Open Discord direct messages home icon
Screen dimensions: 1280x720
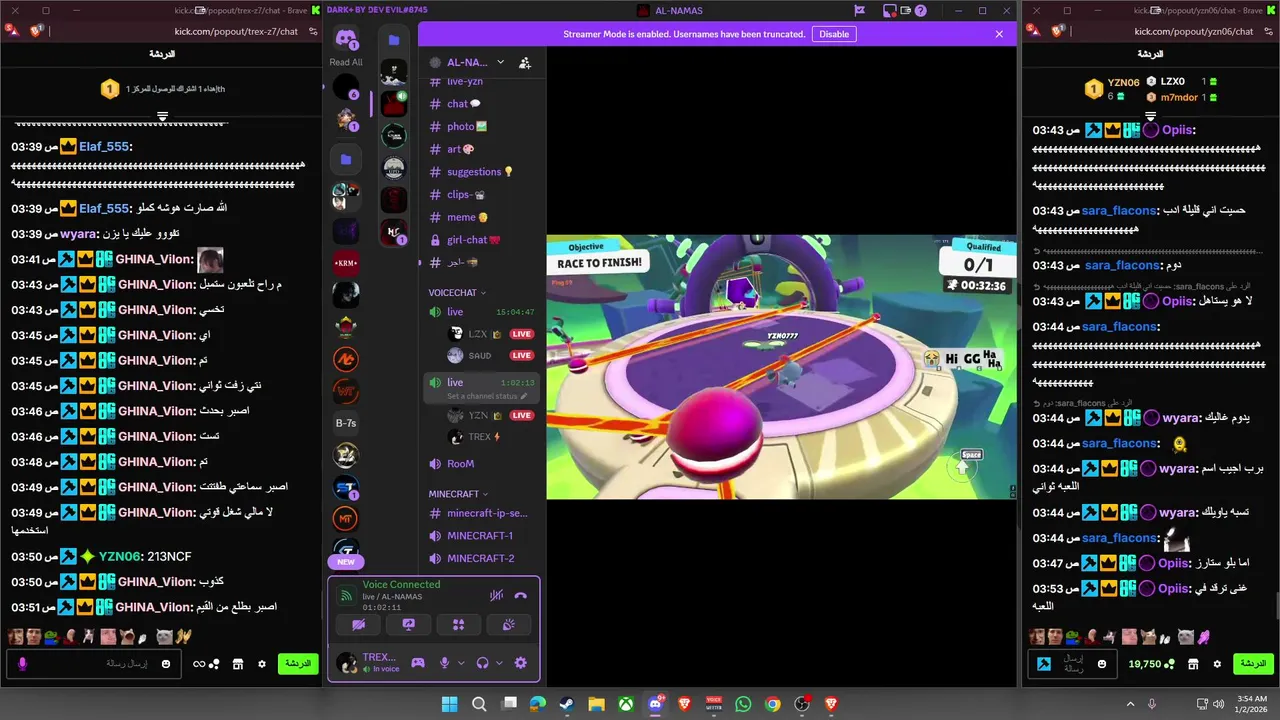(x=347, y=40)
